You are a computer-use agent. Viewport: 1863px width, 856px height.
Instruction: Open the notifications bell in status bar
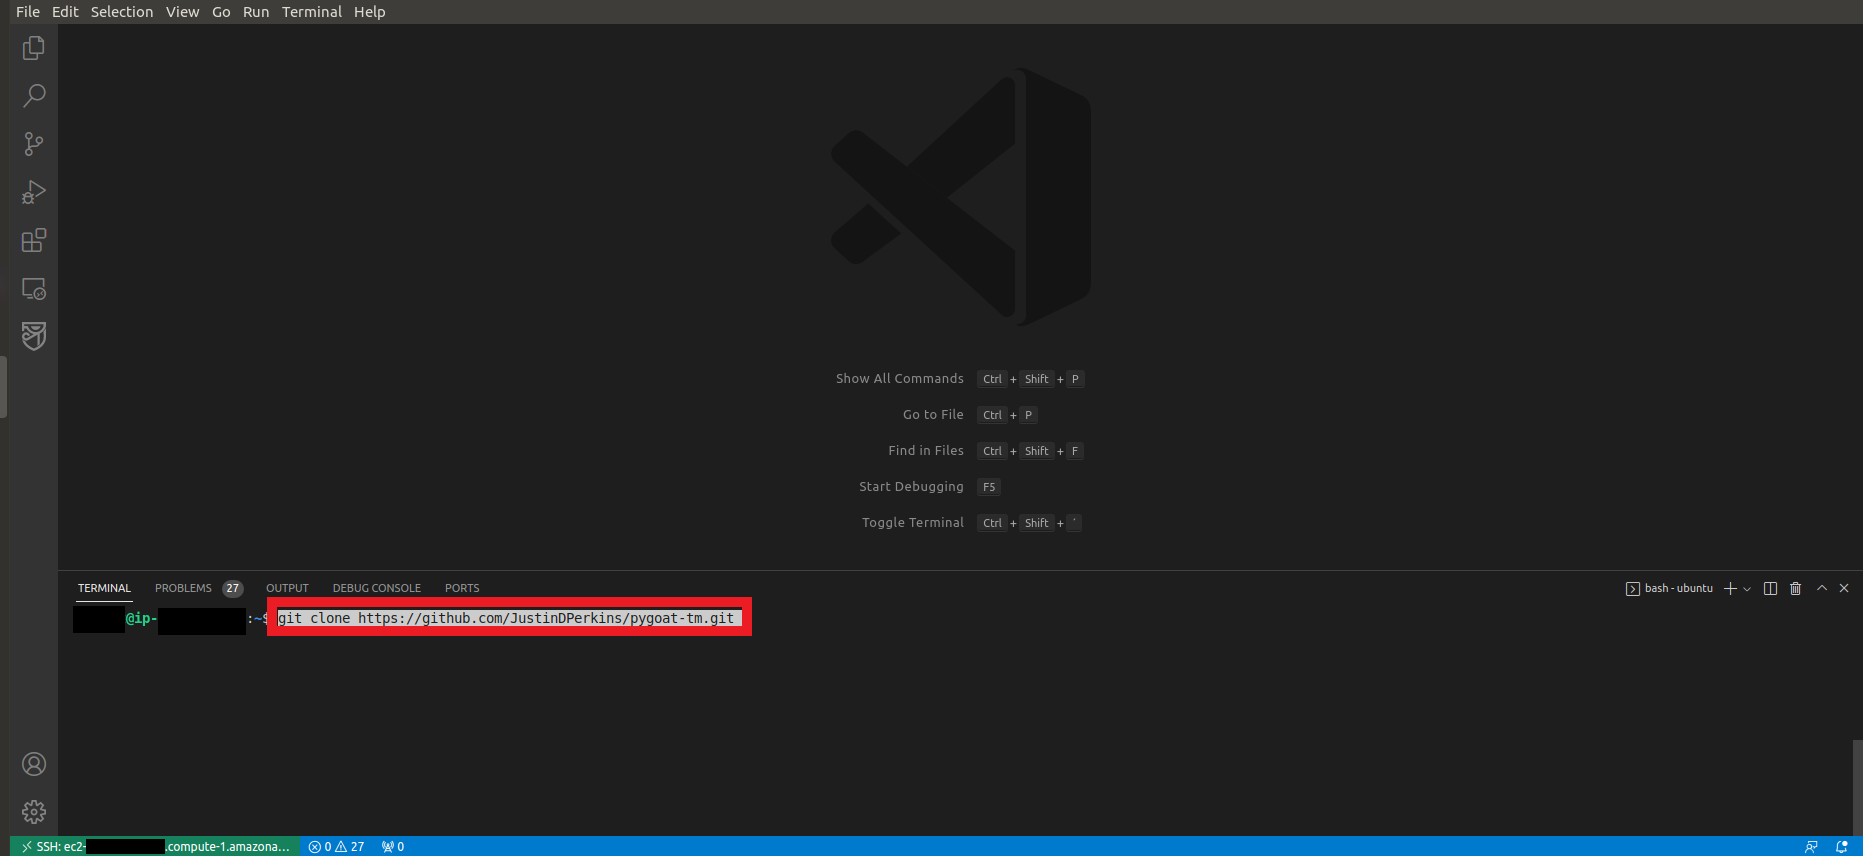(1842, 846)
